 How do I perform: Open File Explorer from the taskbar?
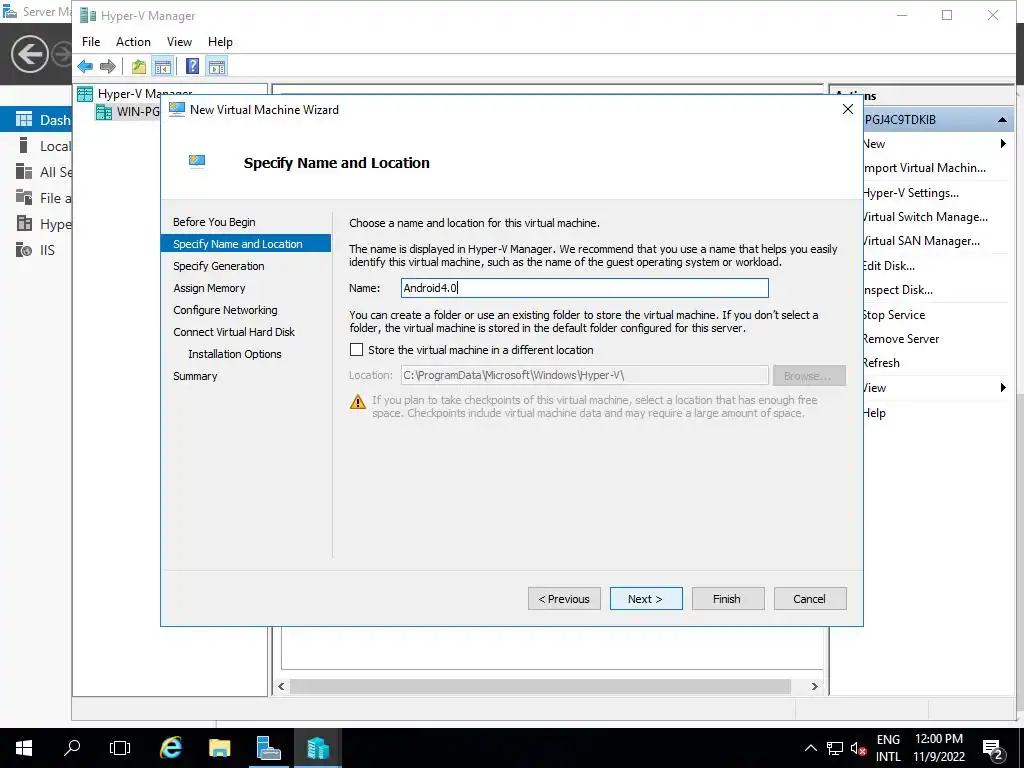[219, 748]
